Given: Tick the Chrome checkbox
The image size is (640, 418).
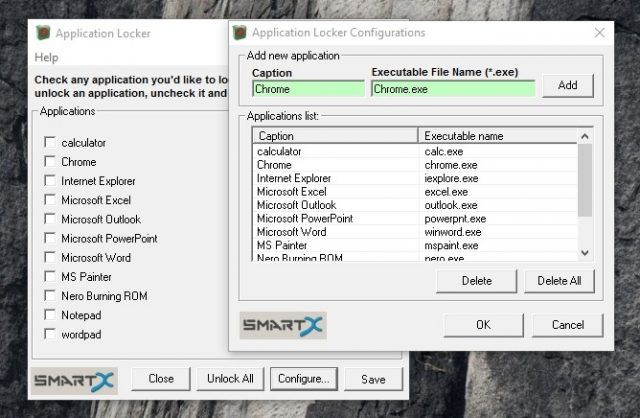Looking at the screenshot, I should coord(50,162).
